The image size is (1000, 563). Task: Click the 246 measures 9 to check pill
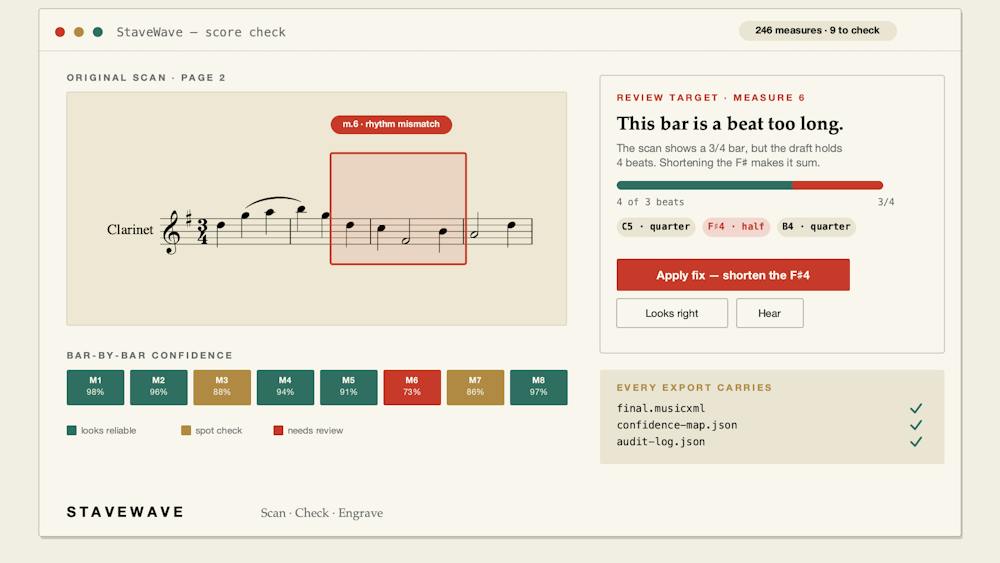click(817, 31)
